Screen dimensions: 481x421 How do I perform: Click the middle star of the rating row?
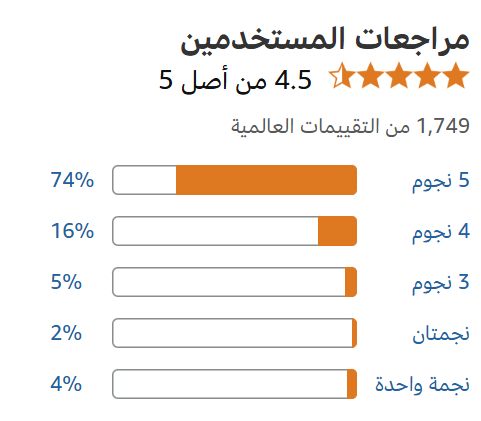[x=399, y=76]
